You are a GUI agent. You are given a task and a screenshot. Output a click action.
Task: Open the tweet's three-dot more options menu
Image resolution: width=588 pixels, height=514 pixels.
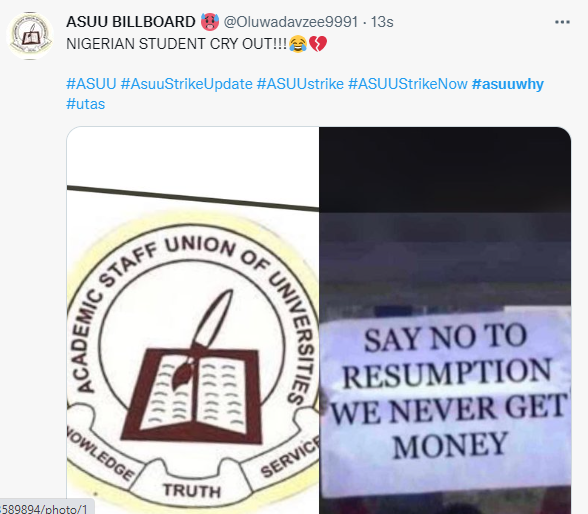click(x=562, y=22)
